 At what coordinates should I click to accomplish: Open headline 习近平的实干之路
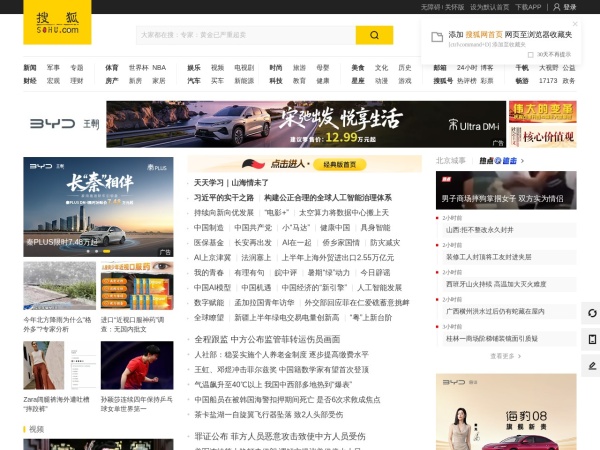224,198
